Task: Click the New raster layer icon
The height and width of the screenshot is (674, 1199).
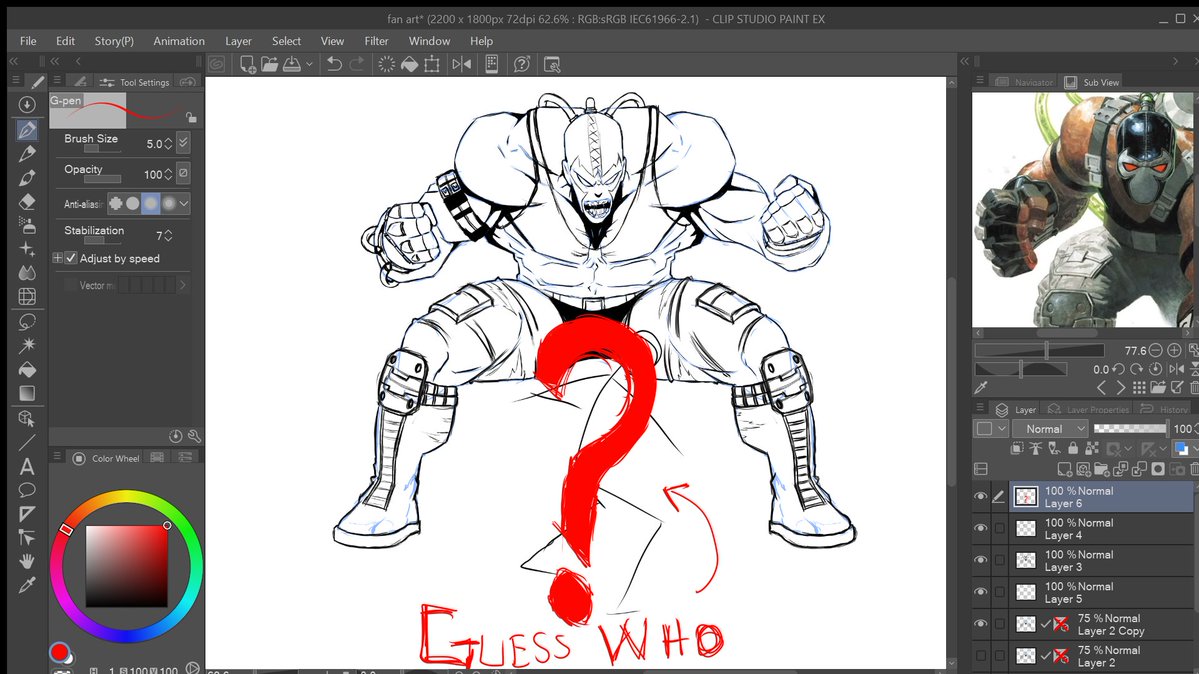Action: coord(1064,469)
